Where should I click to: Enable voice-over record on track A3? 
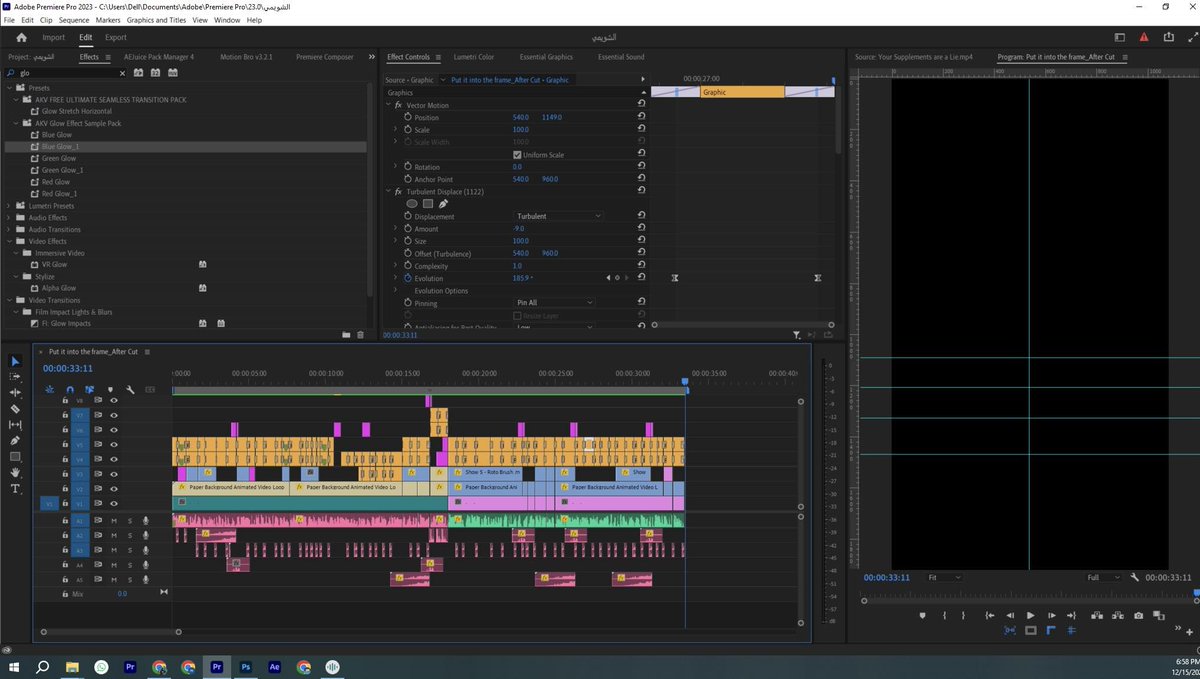coord(145,550)
